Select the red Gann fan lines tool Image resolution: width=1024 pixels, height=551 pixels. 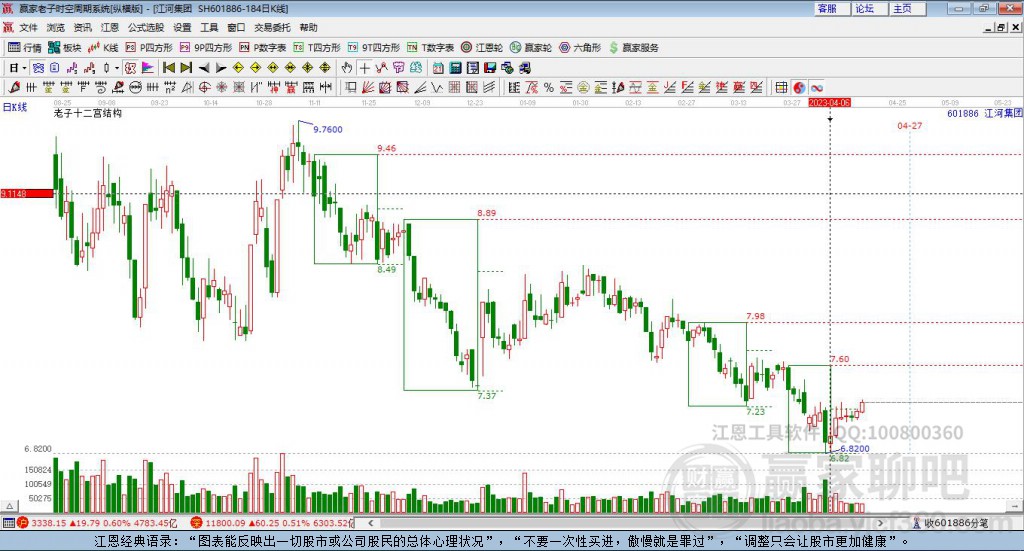(368, 87)
